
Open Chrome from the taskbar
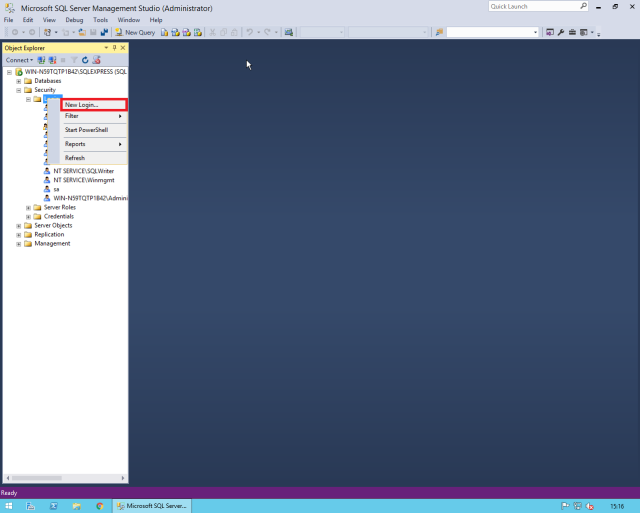[100, 506]
